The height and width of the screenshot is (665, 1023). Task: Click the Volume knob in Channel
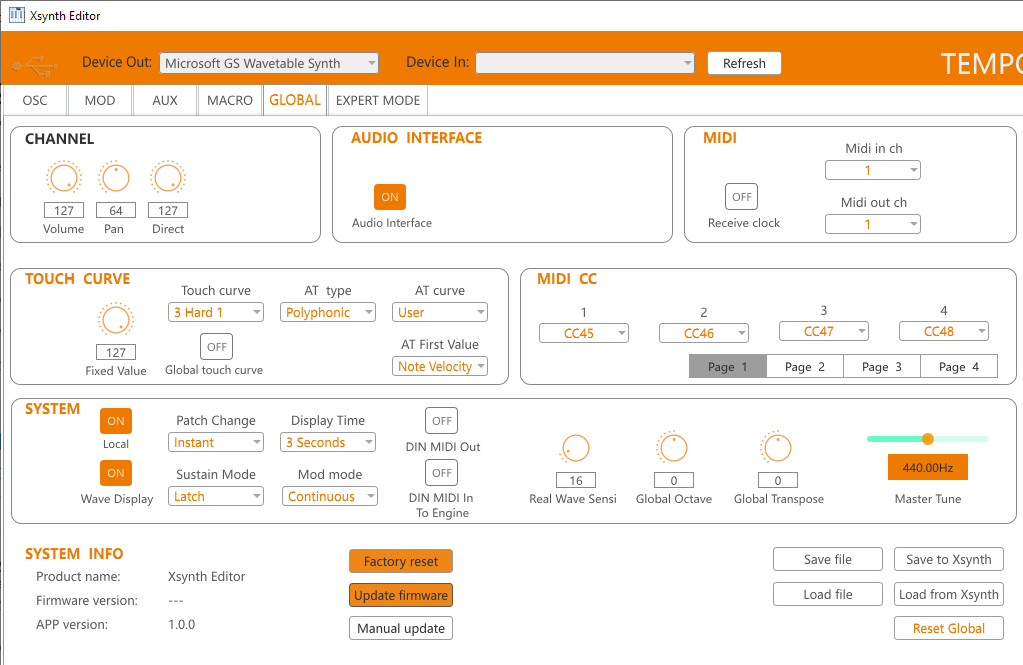tap(63, 178)
